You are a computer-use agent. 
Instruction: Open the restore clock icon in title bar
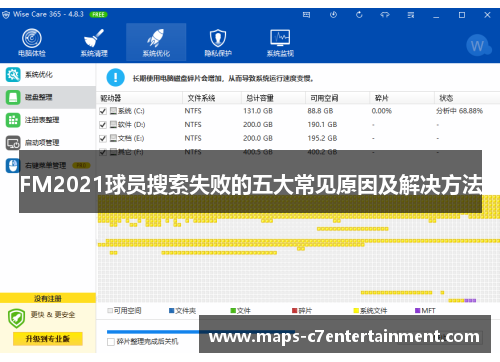[333, 15]
